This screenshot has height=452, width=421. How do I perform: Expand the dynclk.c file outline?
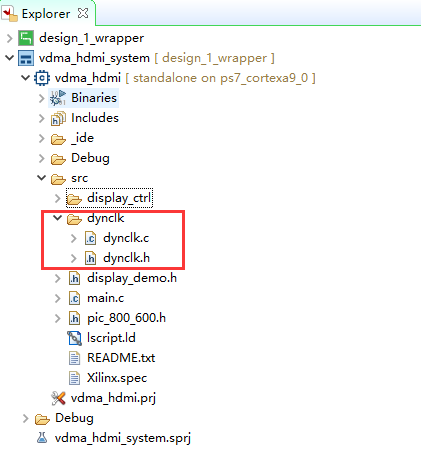coord(73,238)
